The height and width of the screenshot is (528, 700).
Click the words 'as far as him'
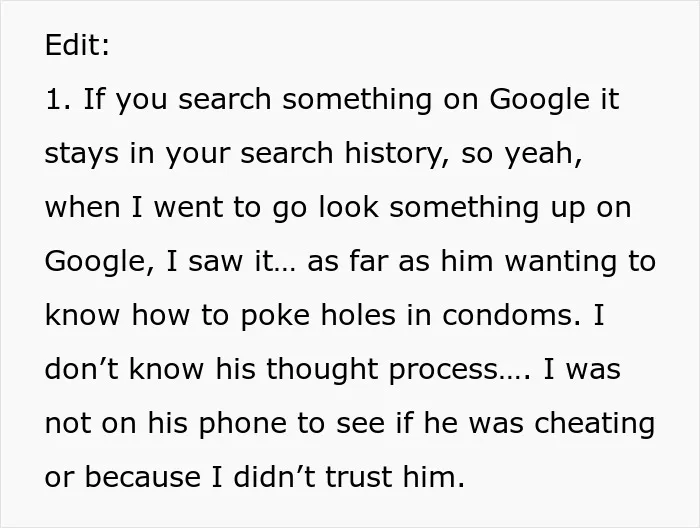400,261
